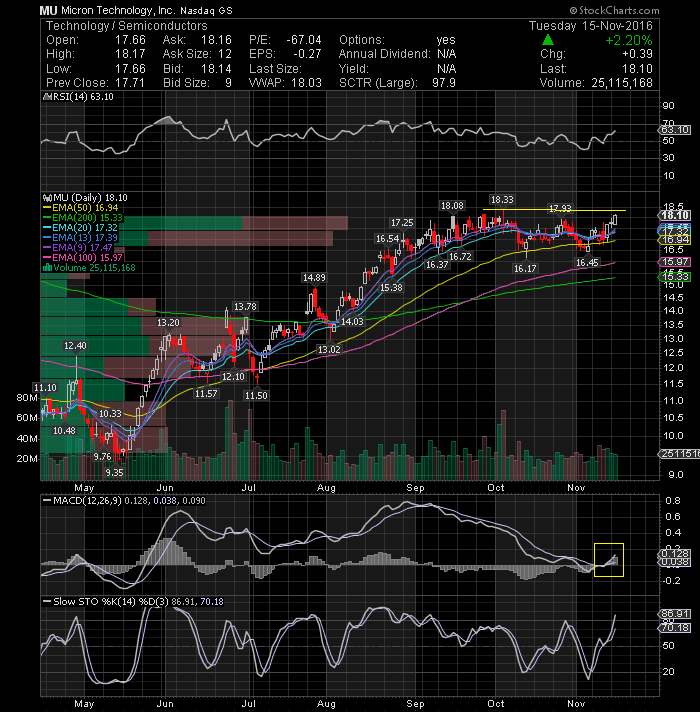Click the High 18.17 value

click(130, 54)
